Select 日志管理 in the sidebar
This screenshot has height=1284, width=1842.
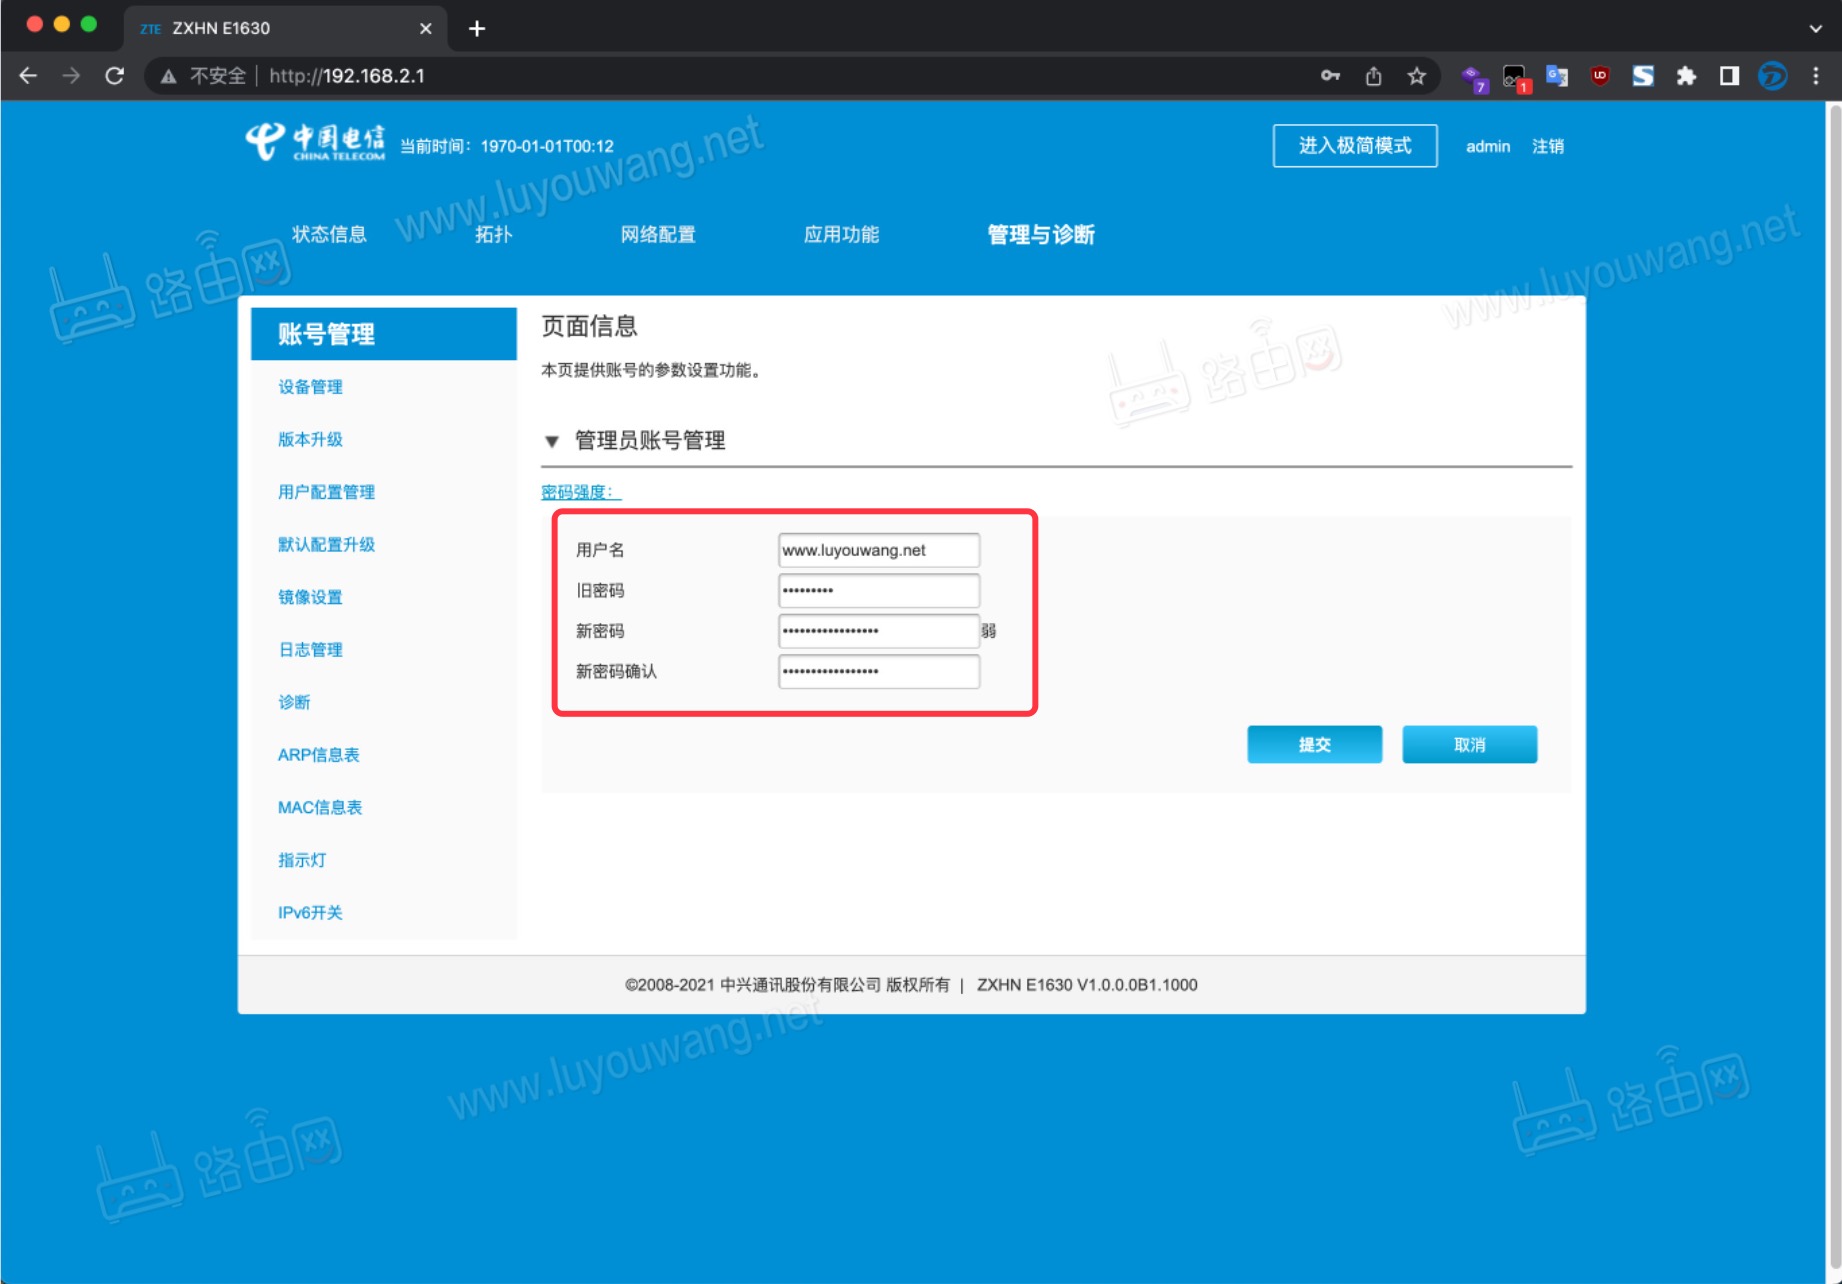click(310, 649)
